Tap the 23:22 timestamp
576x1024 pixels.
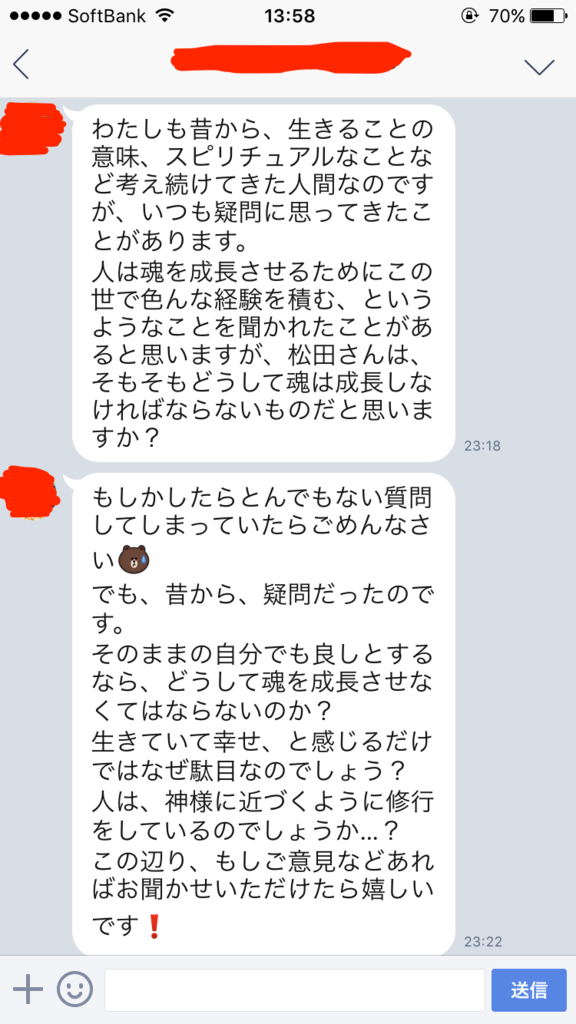482,941
